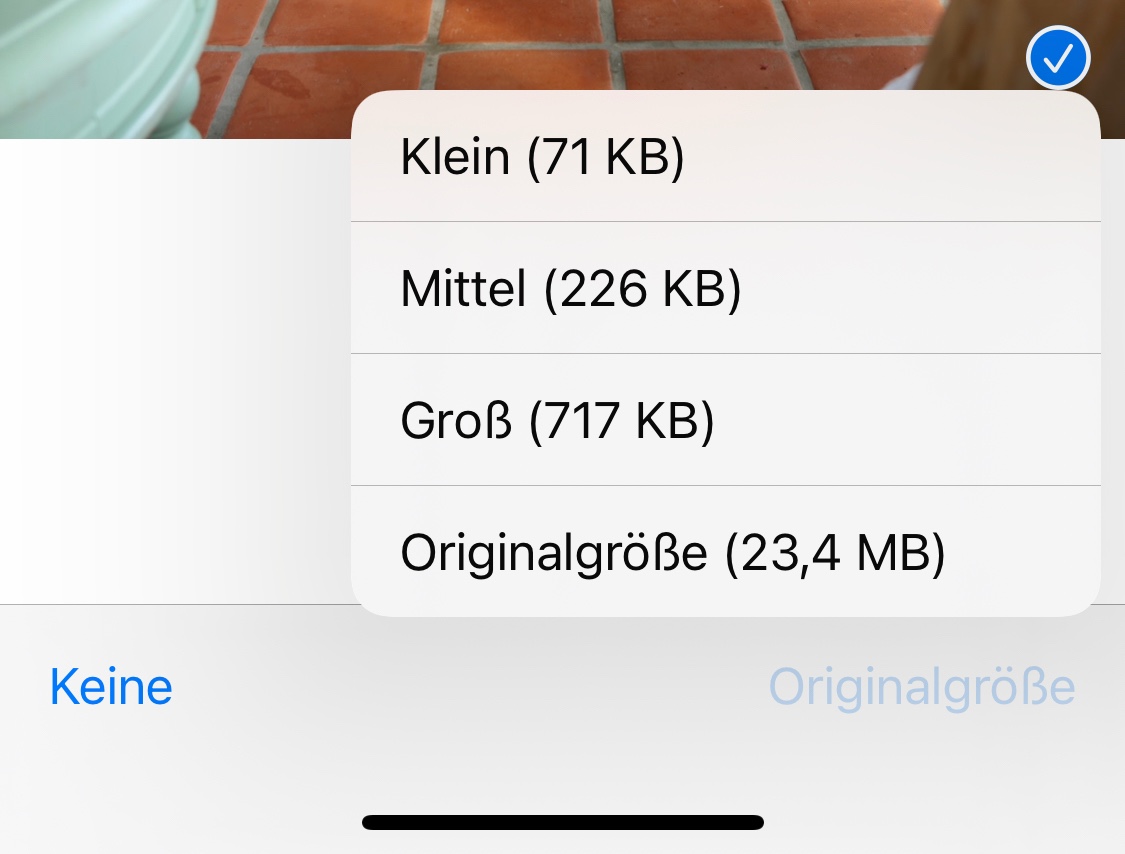
Task: Toggle the white checkmark selection badge
Action: [x=1058, y=59]
